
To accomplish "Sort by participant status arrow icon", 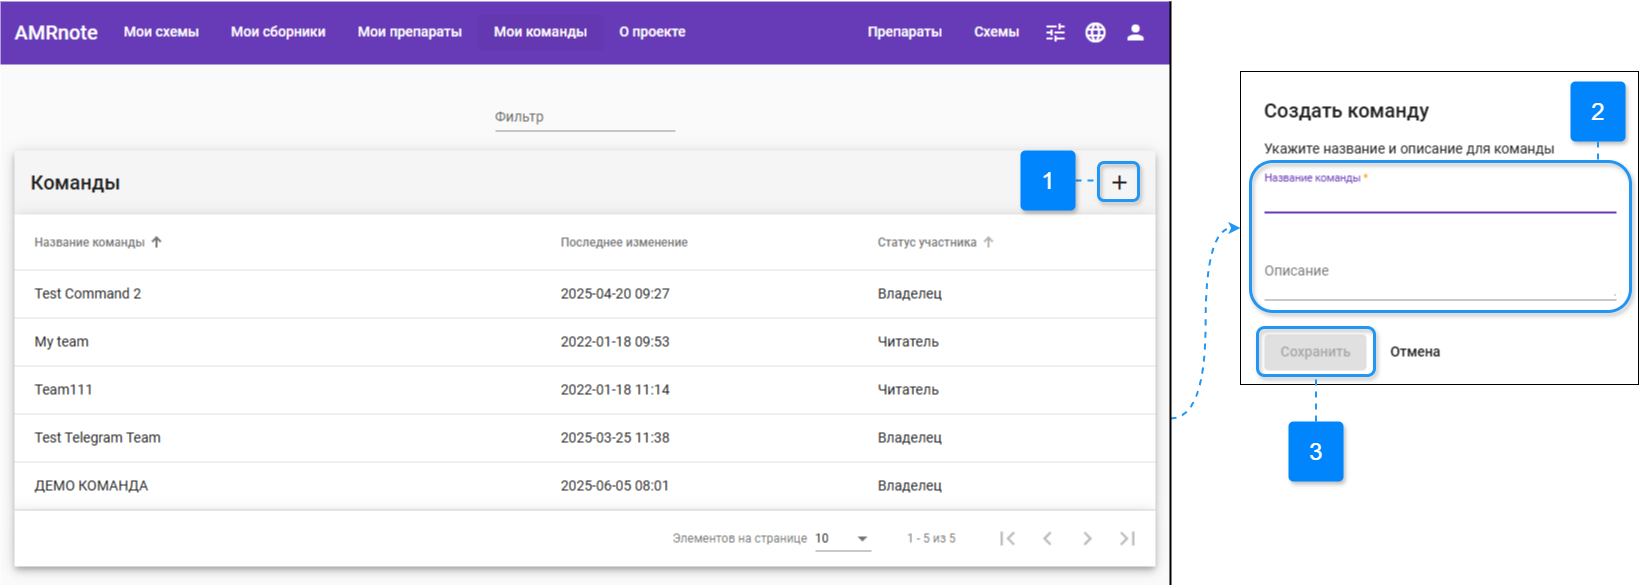I will (988, 242).
